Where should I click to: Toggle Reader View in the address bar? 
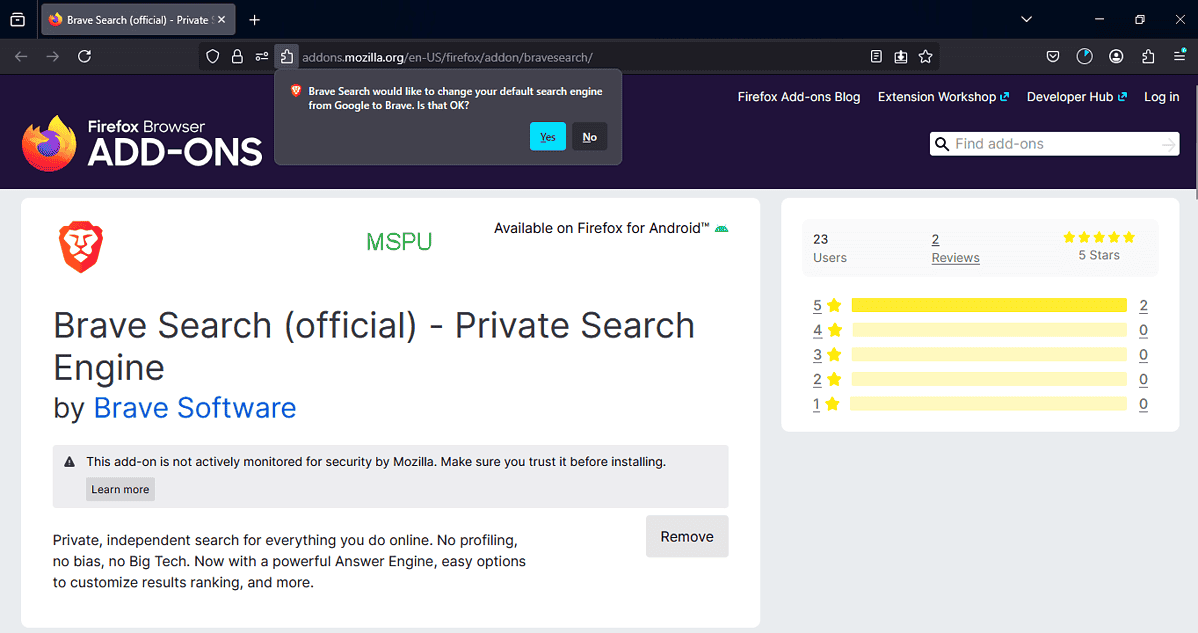pyautogui.click(x=875, y=56)
